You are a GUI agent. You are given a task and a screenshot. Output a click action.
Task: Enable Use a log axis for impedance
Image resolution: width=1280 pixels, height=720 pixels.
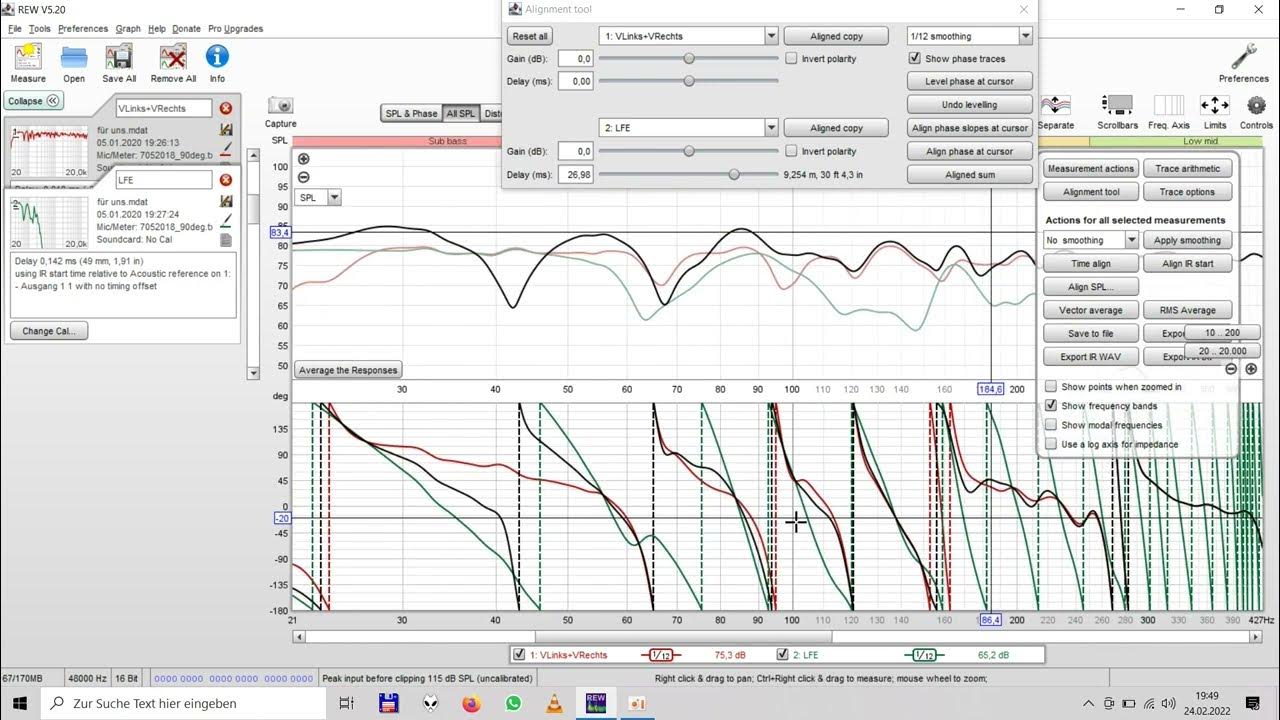pos(1051,444)
